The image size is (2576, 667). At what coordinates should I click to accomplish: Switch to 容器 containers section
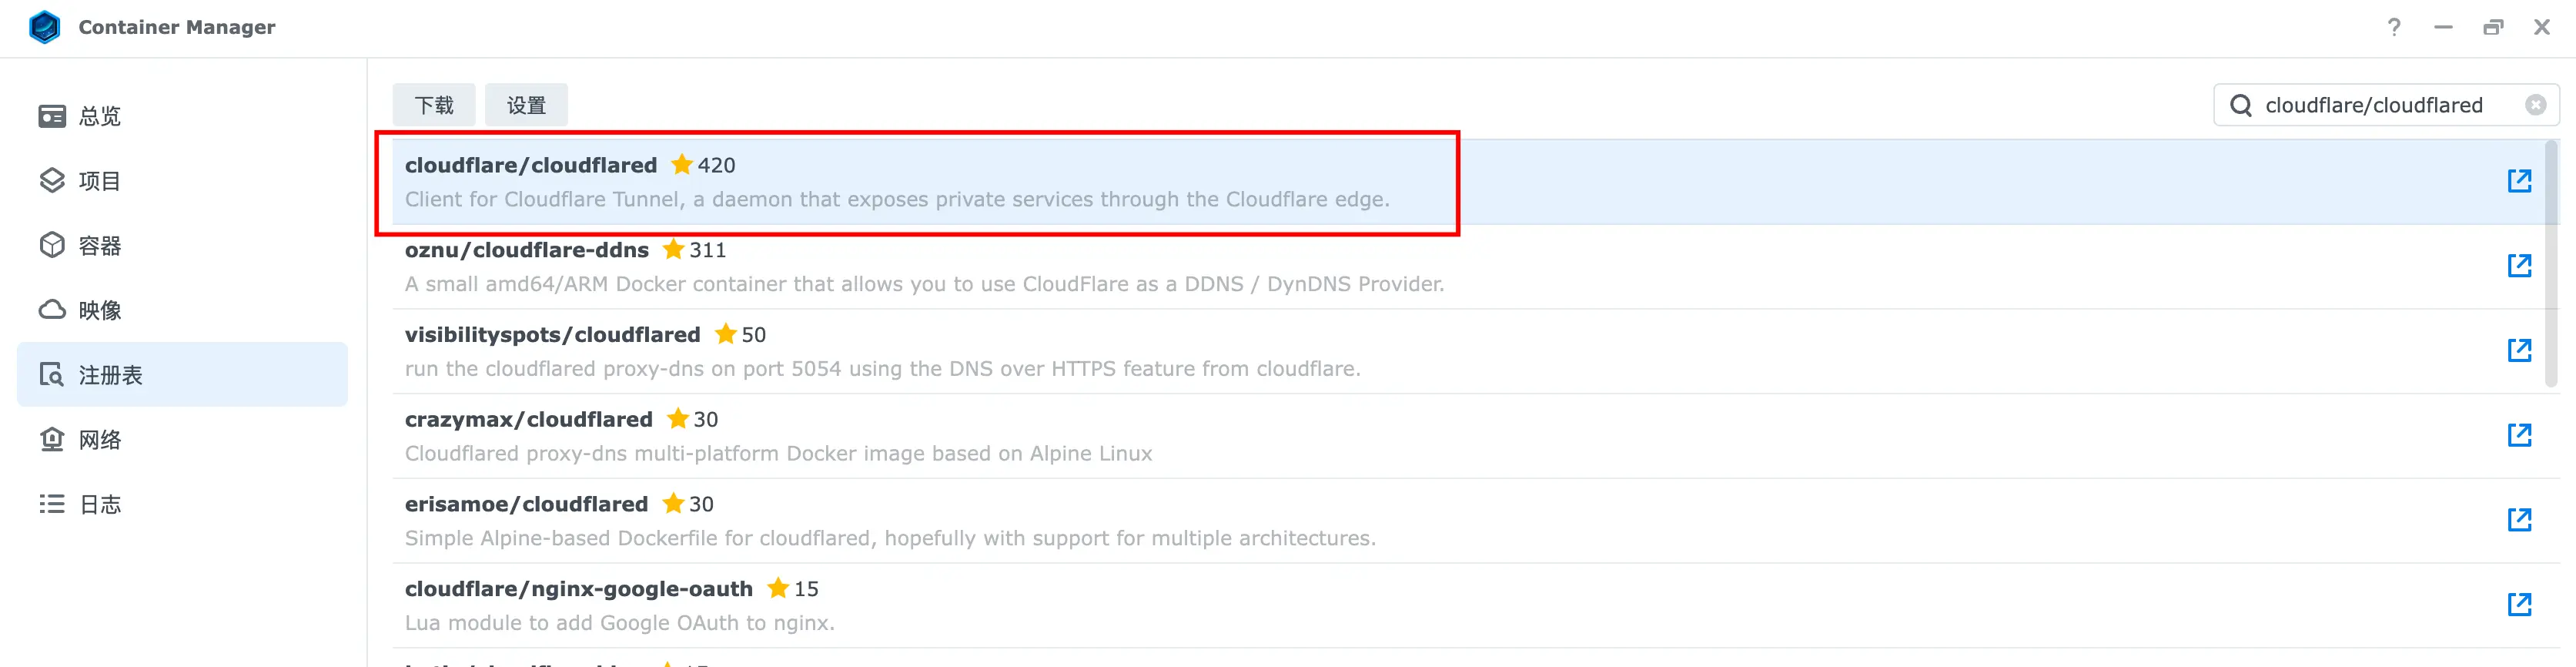coord(99,246)
